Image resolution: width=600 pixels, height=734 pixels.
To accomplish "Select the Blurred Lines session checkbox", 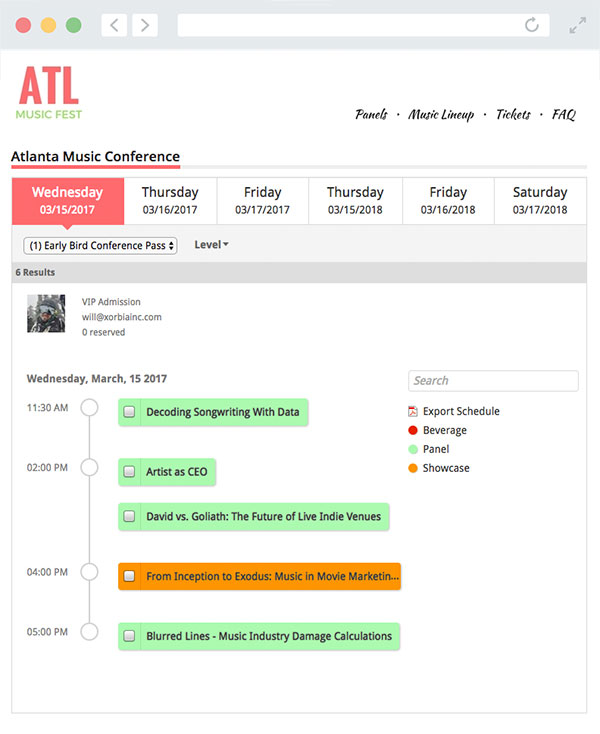I will [x=129, y=636].
